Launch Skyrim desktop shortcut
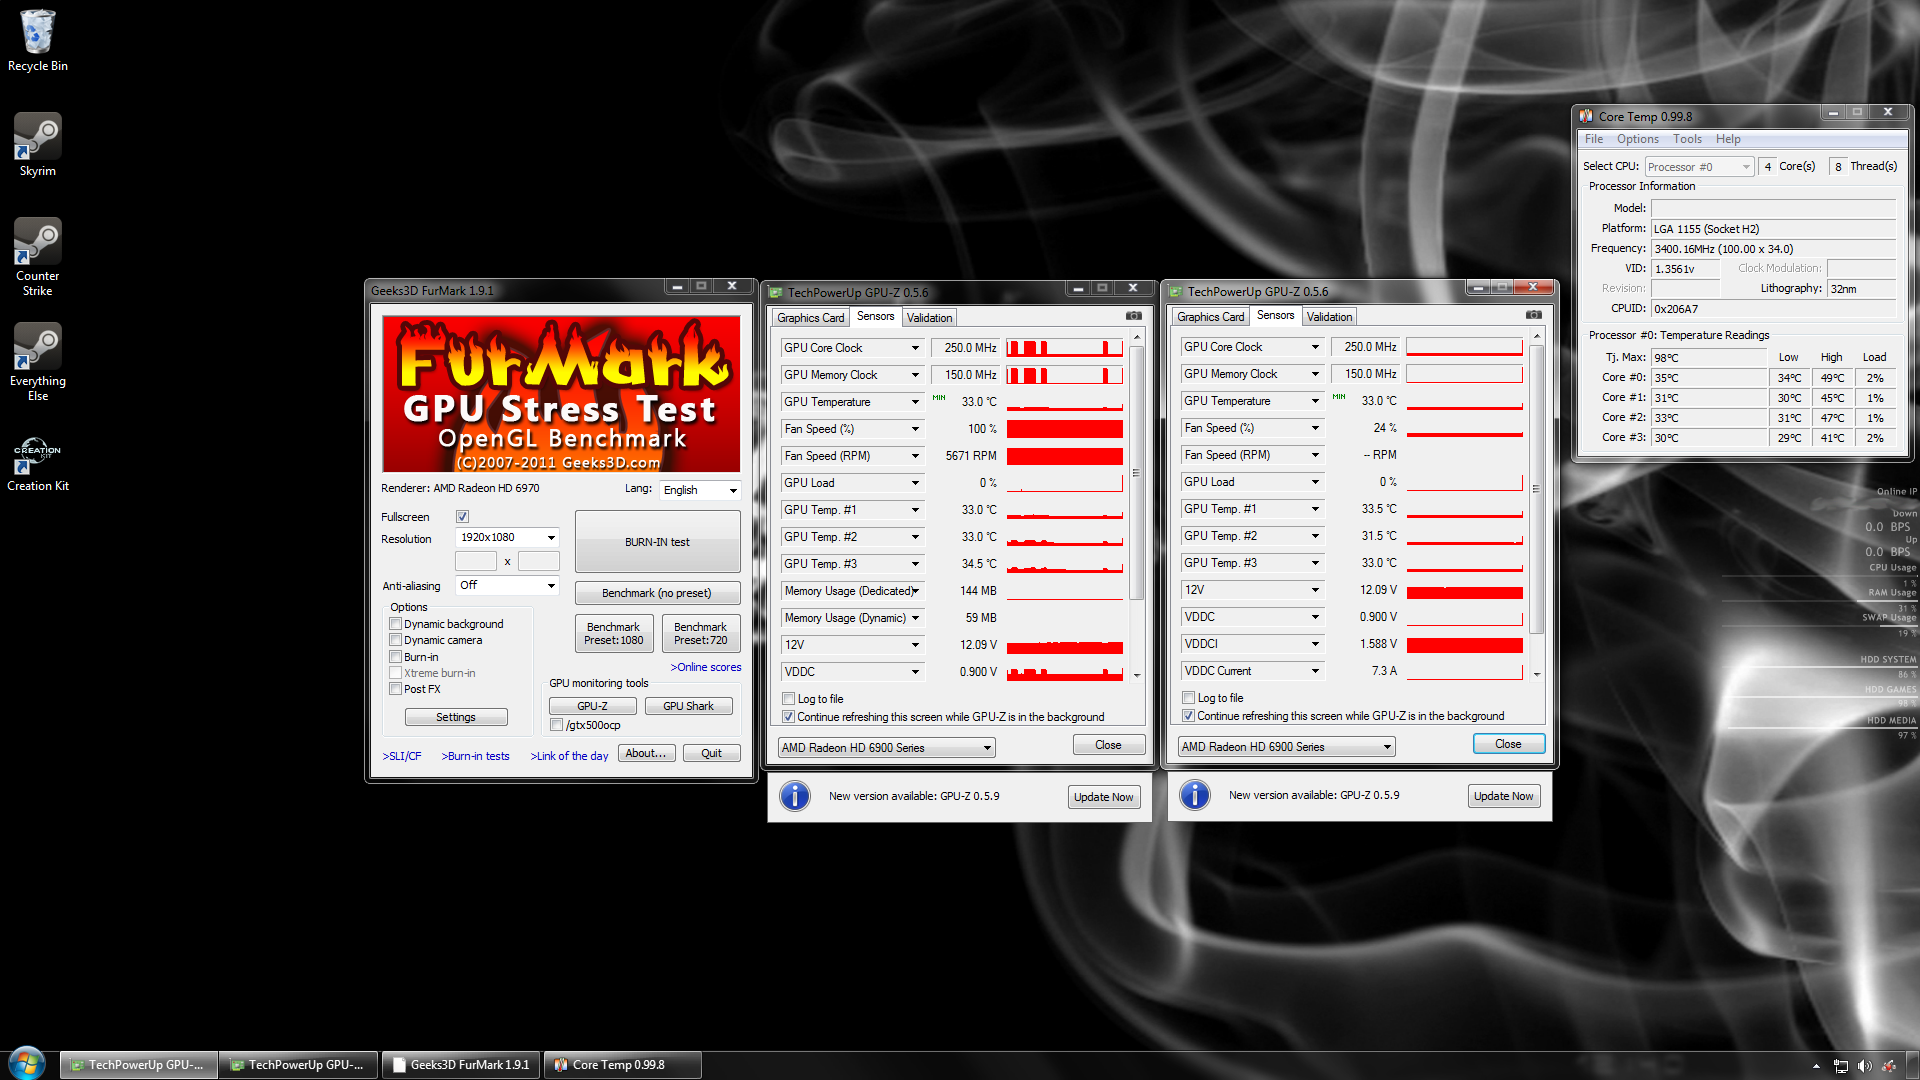This screenshot has width=1920, height=1080. tap(37, 145)
